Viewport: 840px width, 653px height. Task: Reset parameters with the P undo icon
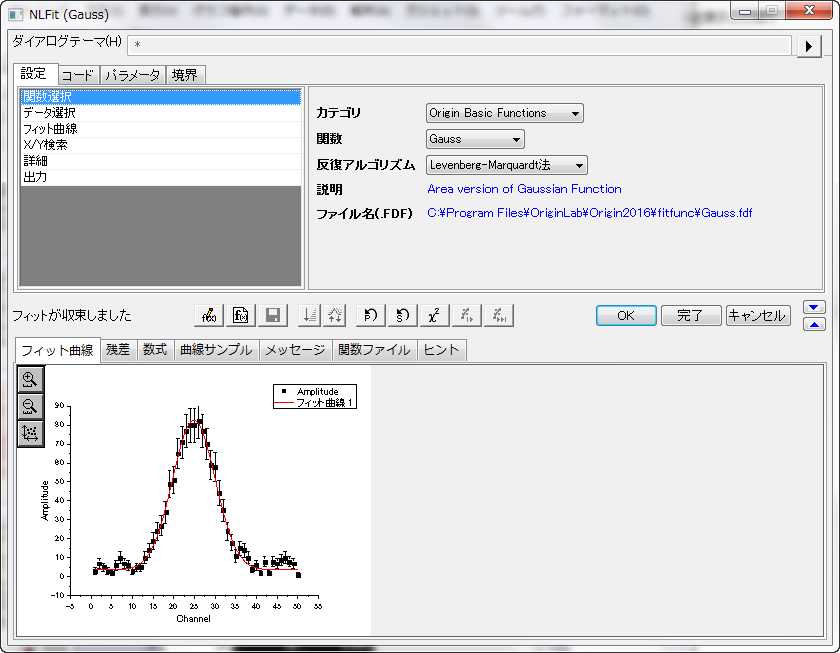370,316
